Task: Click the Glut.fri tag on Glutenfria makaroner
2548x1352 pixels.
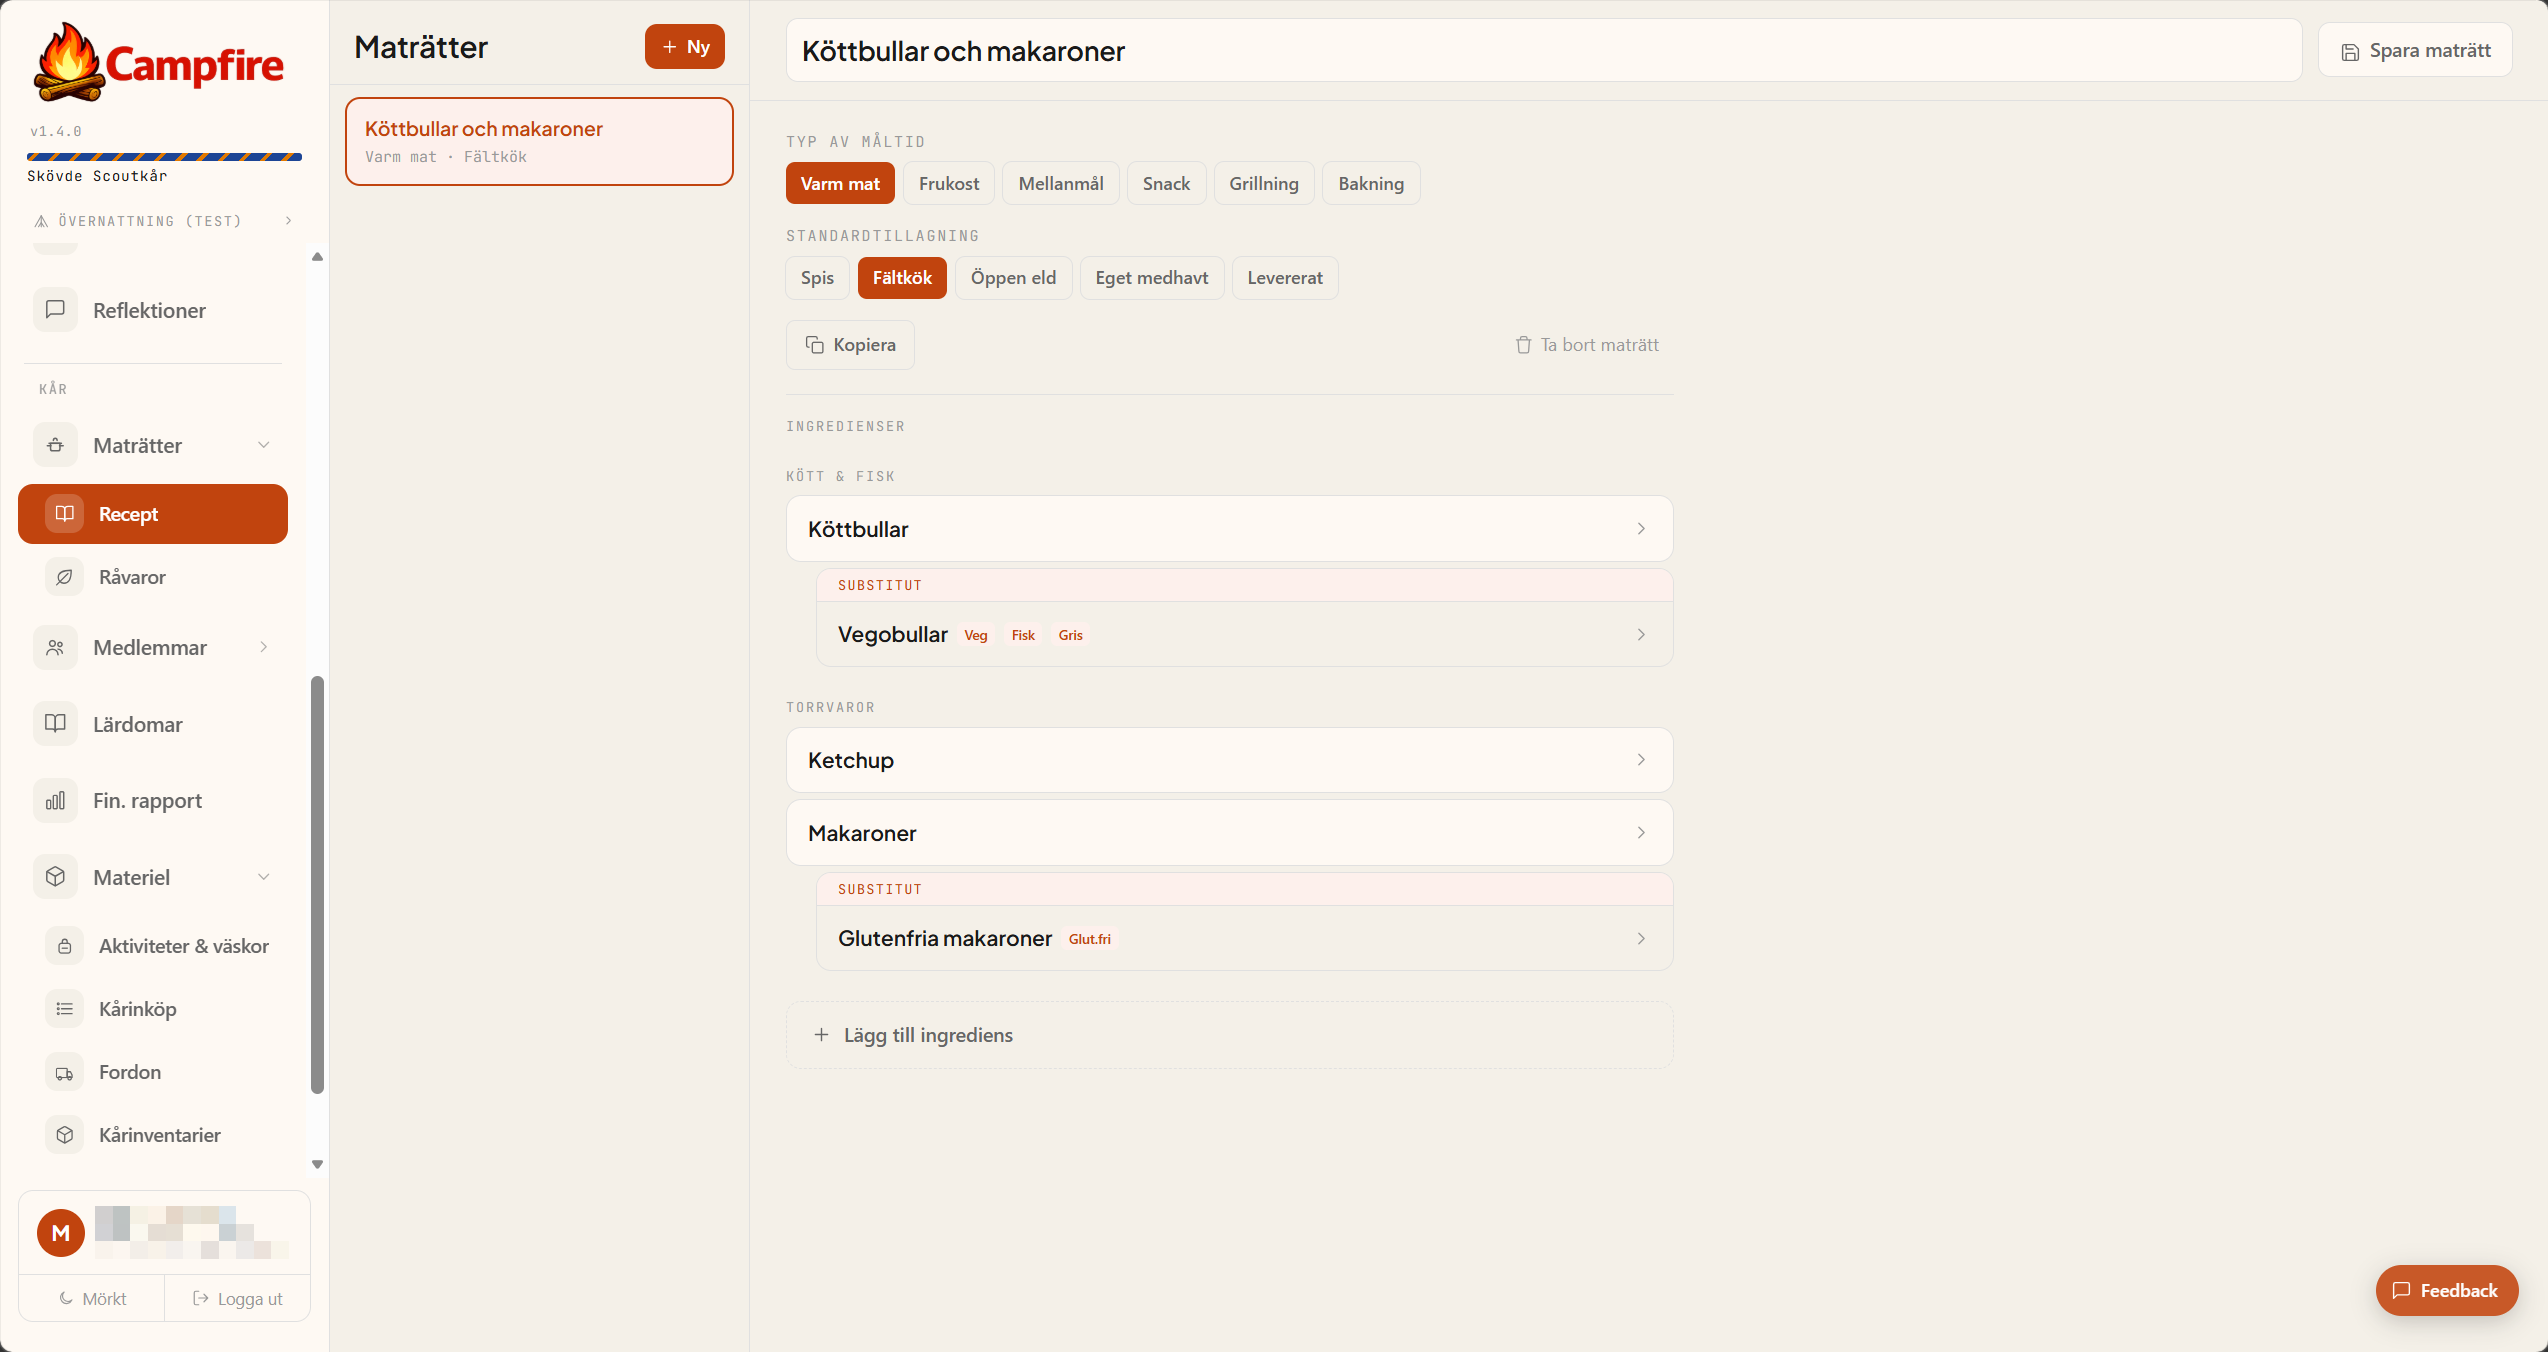Action: coord(1089,939)
